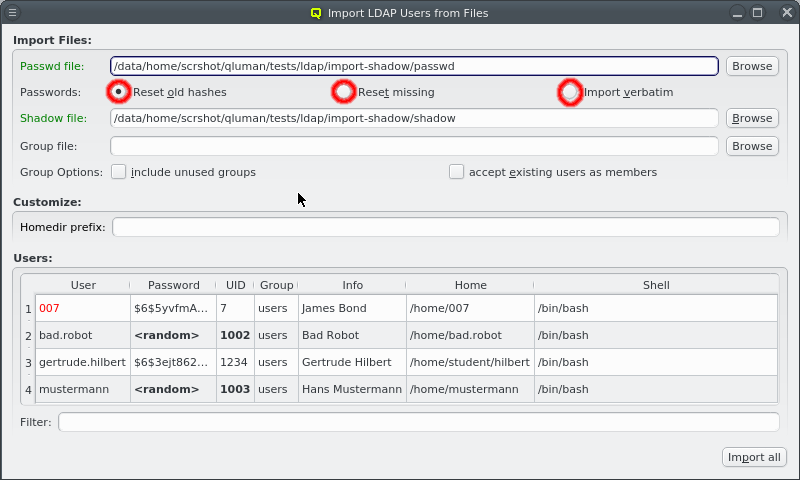Click password hash $6$3ejt862... cell
800x480 pixels.
click(x=173, y=362)
